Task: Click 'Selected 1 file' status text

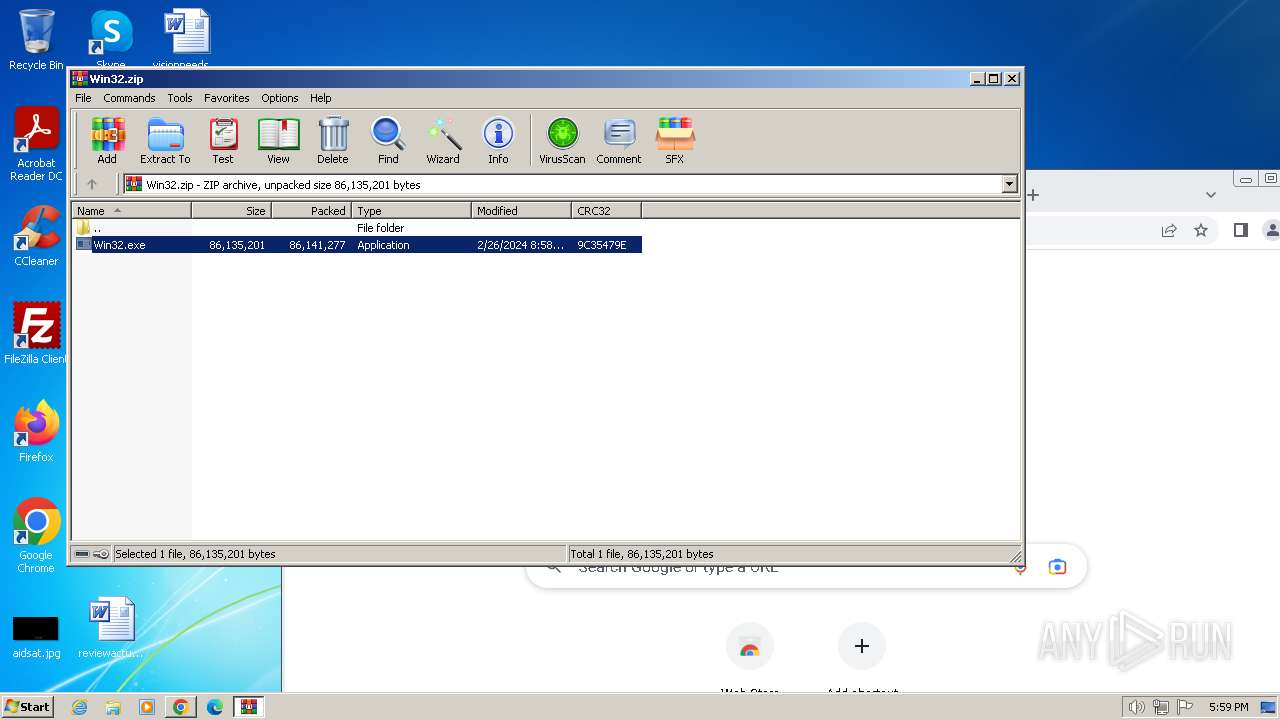Action: pos(195,554)
